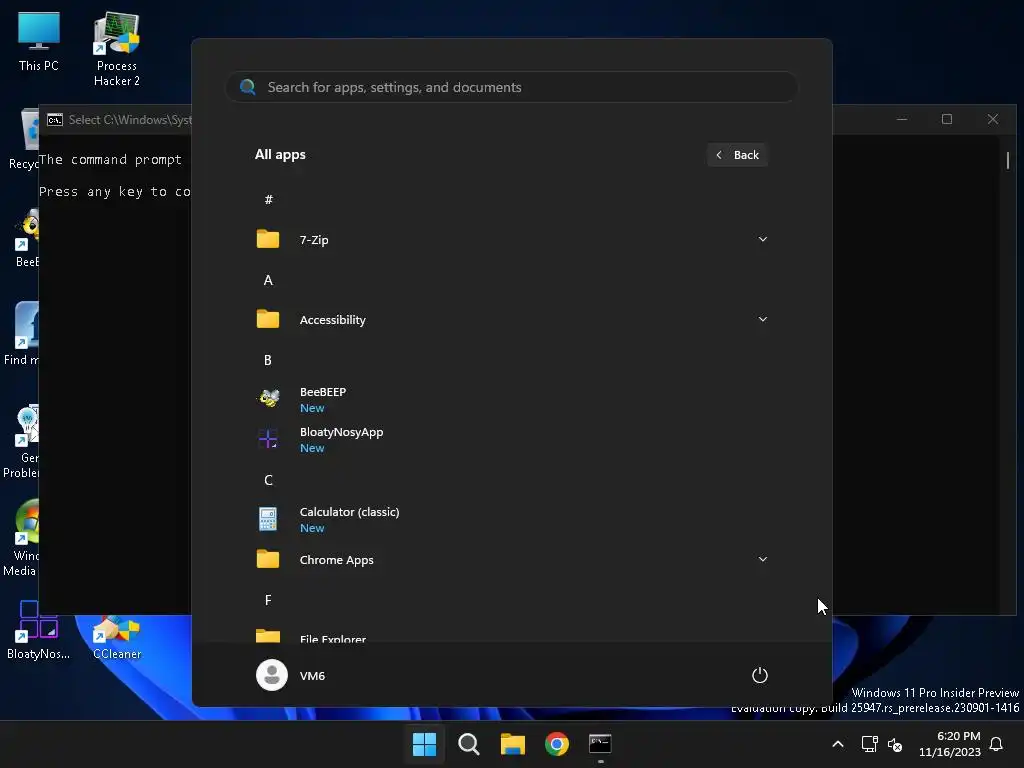The width and height of the screenshot is (1024, 768).
Task: Open the network status tray icon
Action: [869, 744]
